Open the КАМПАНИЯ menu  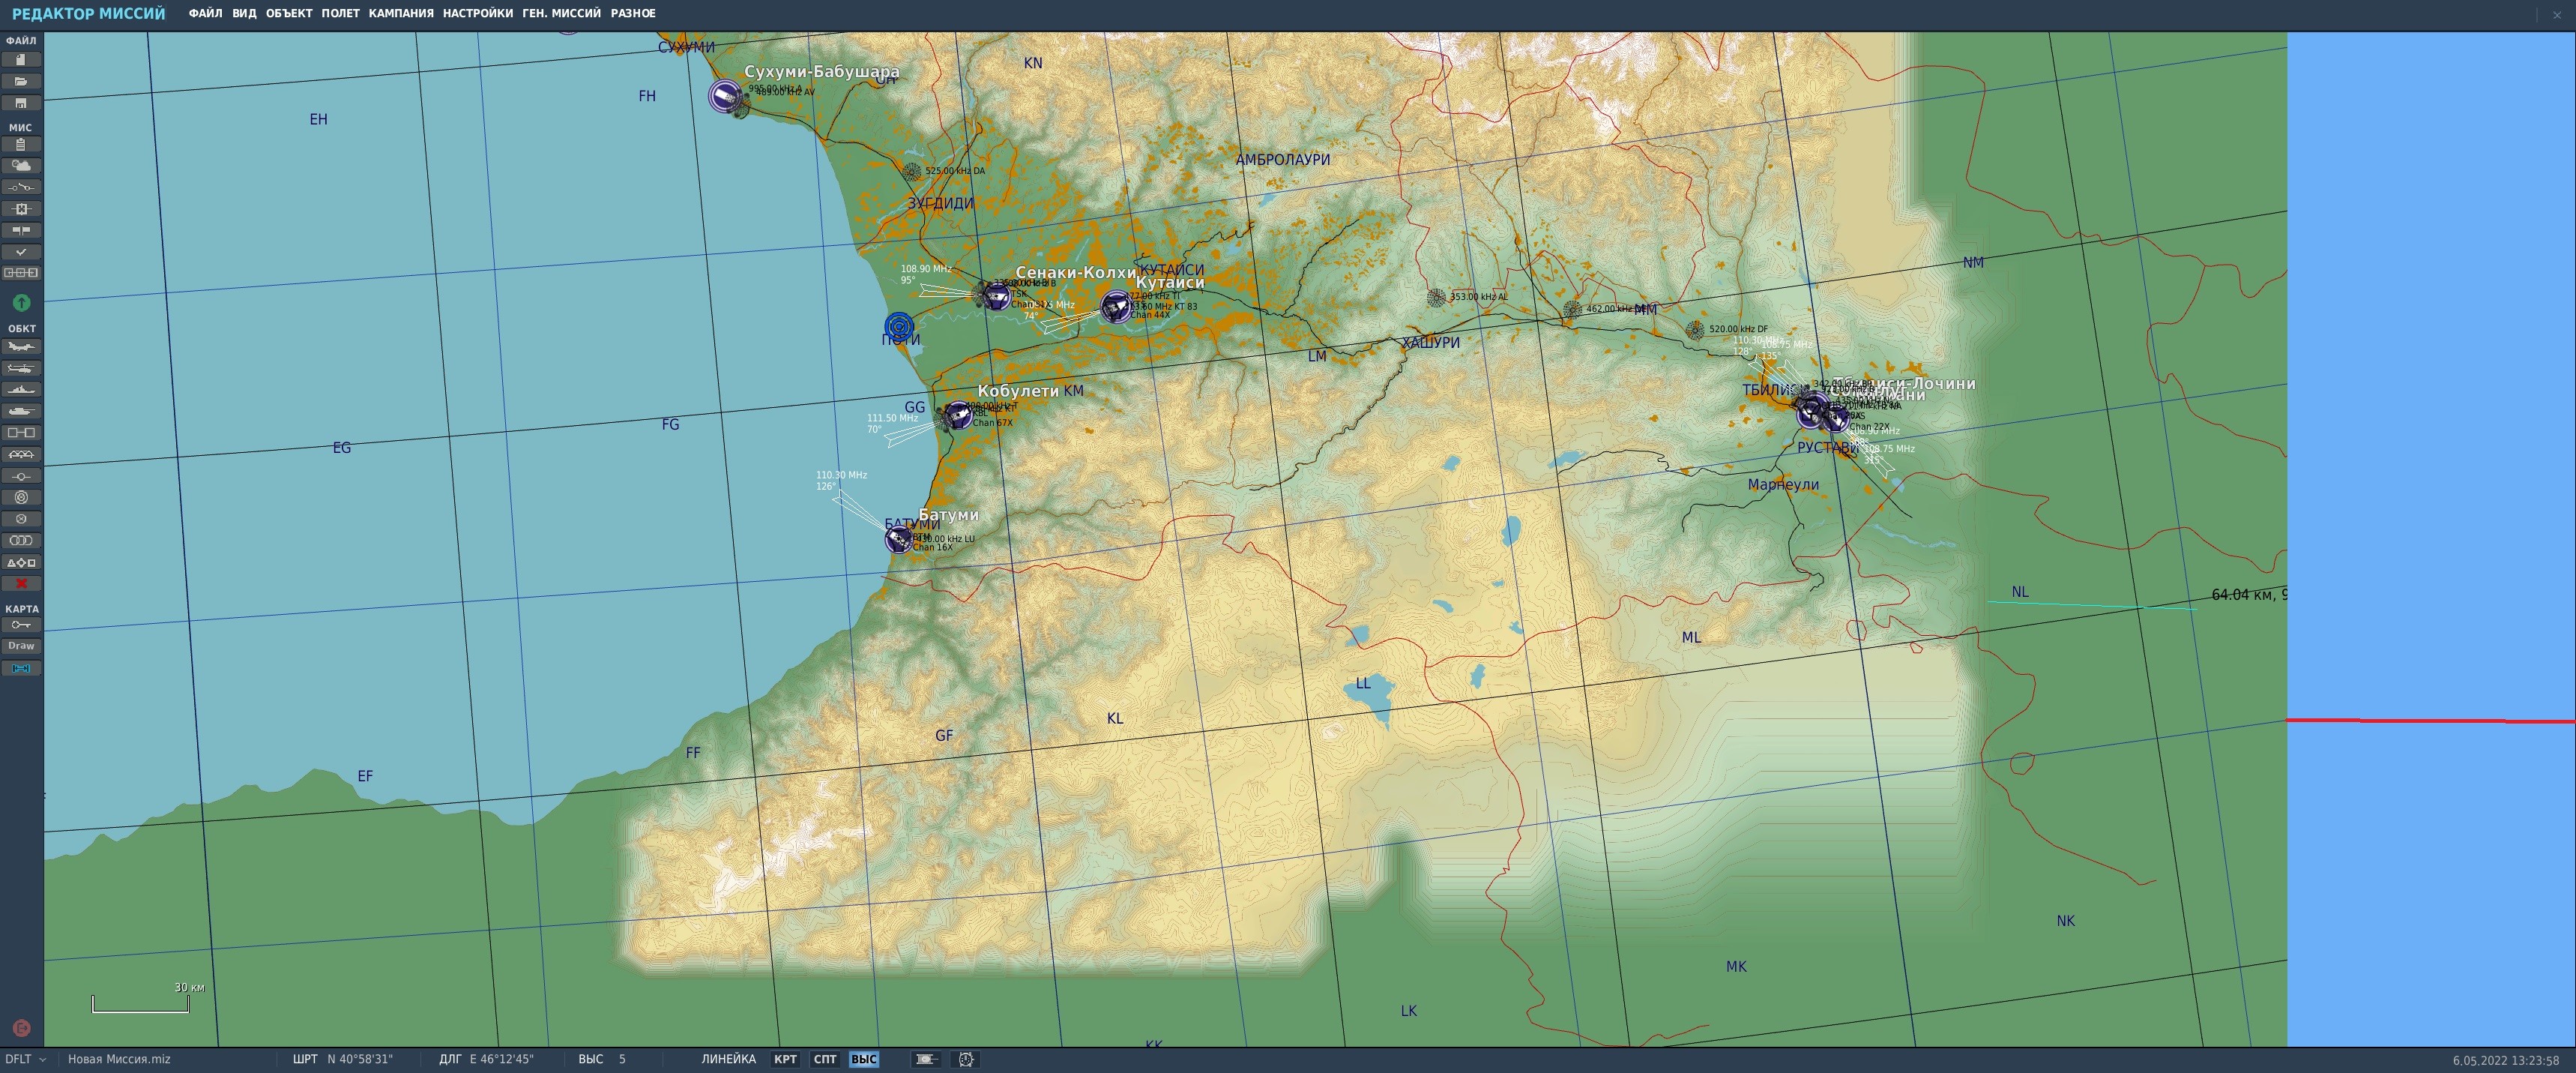[401, 13]
